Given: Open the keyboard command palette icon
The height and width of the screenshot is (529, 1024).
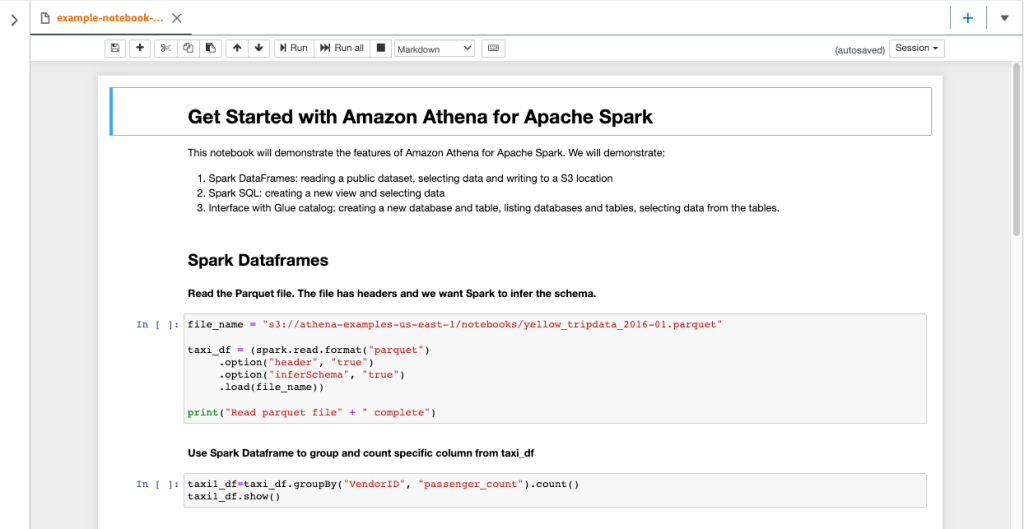Looking at the screenshot, I should (493, 48).
